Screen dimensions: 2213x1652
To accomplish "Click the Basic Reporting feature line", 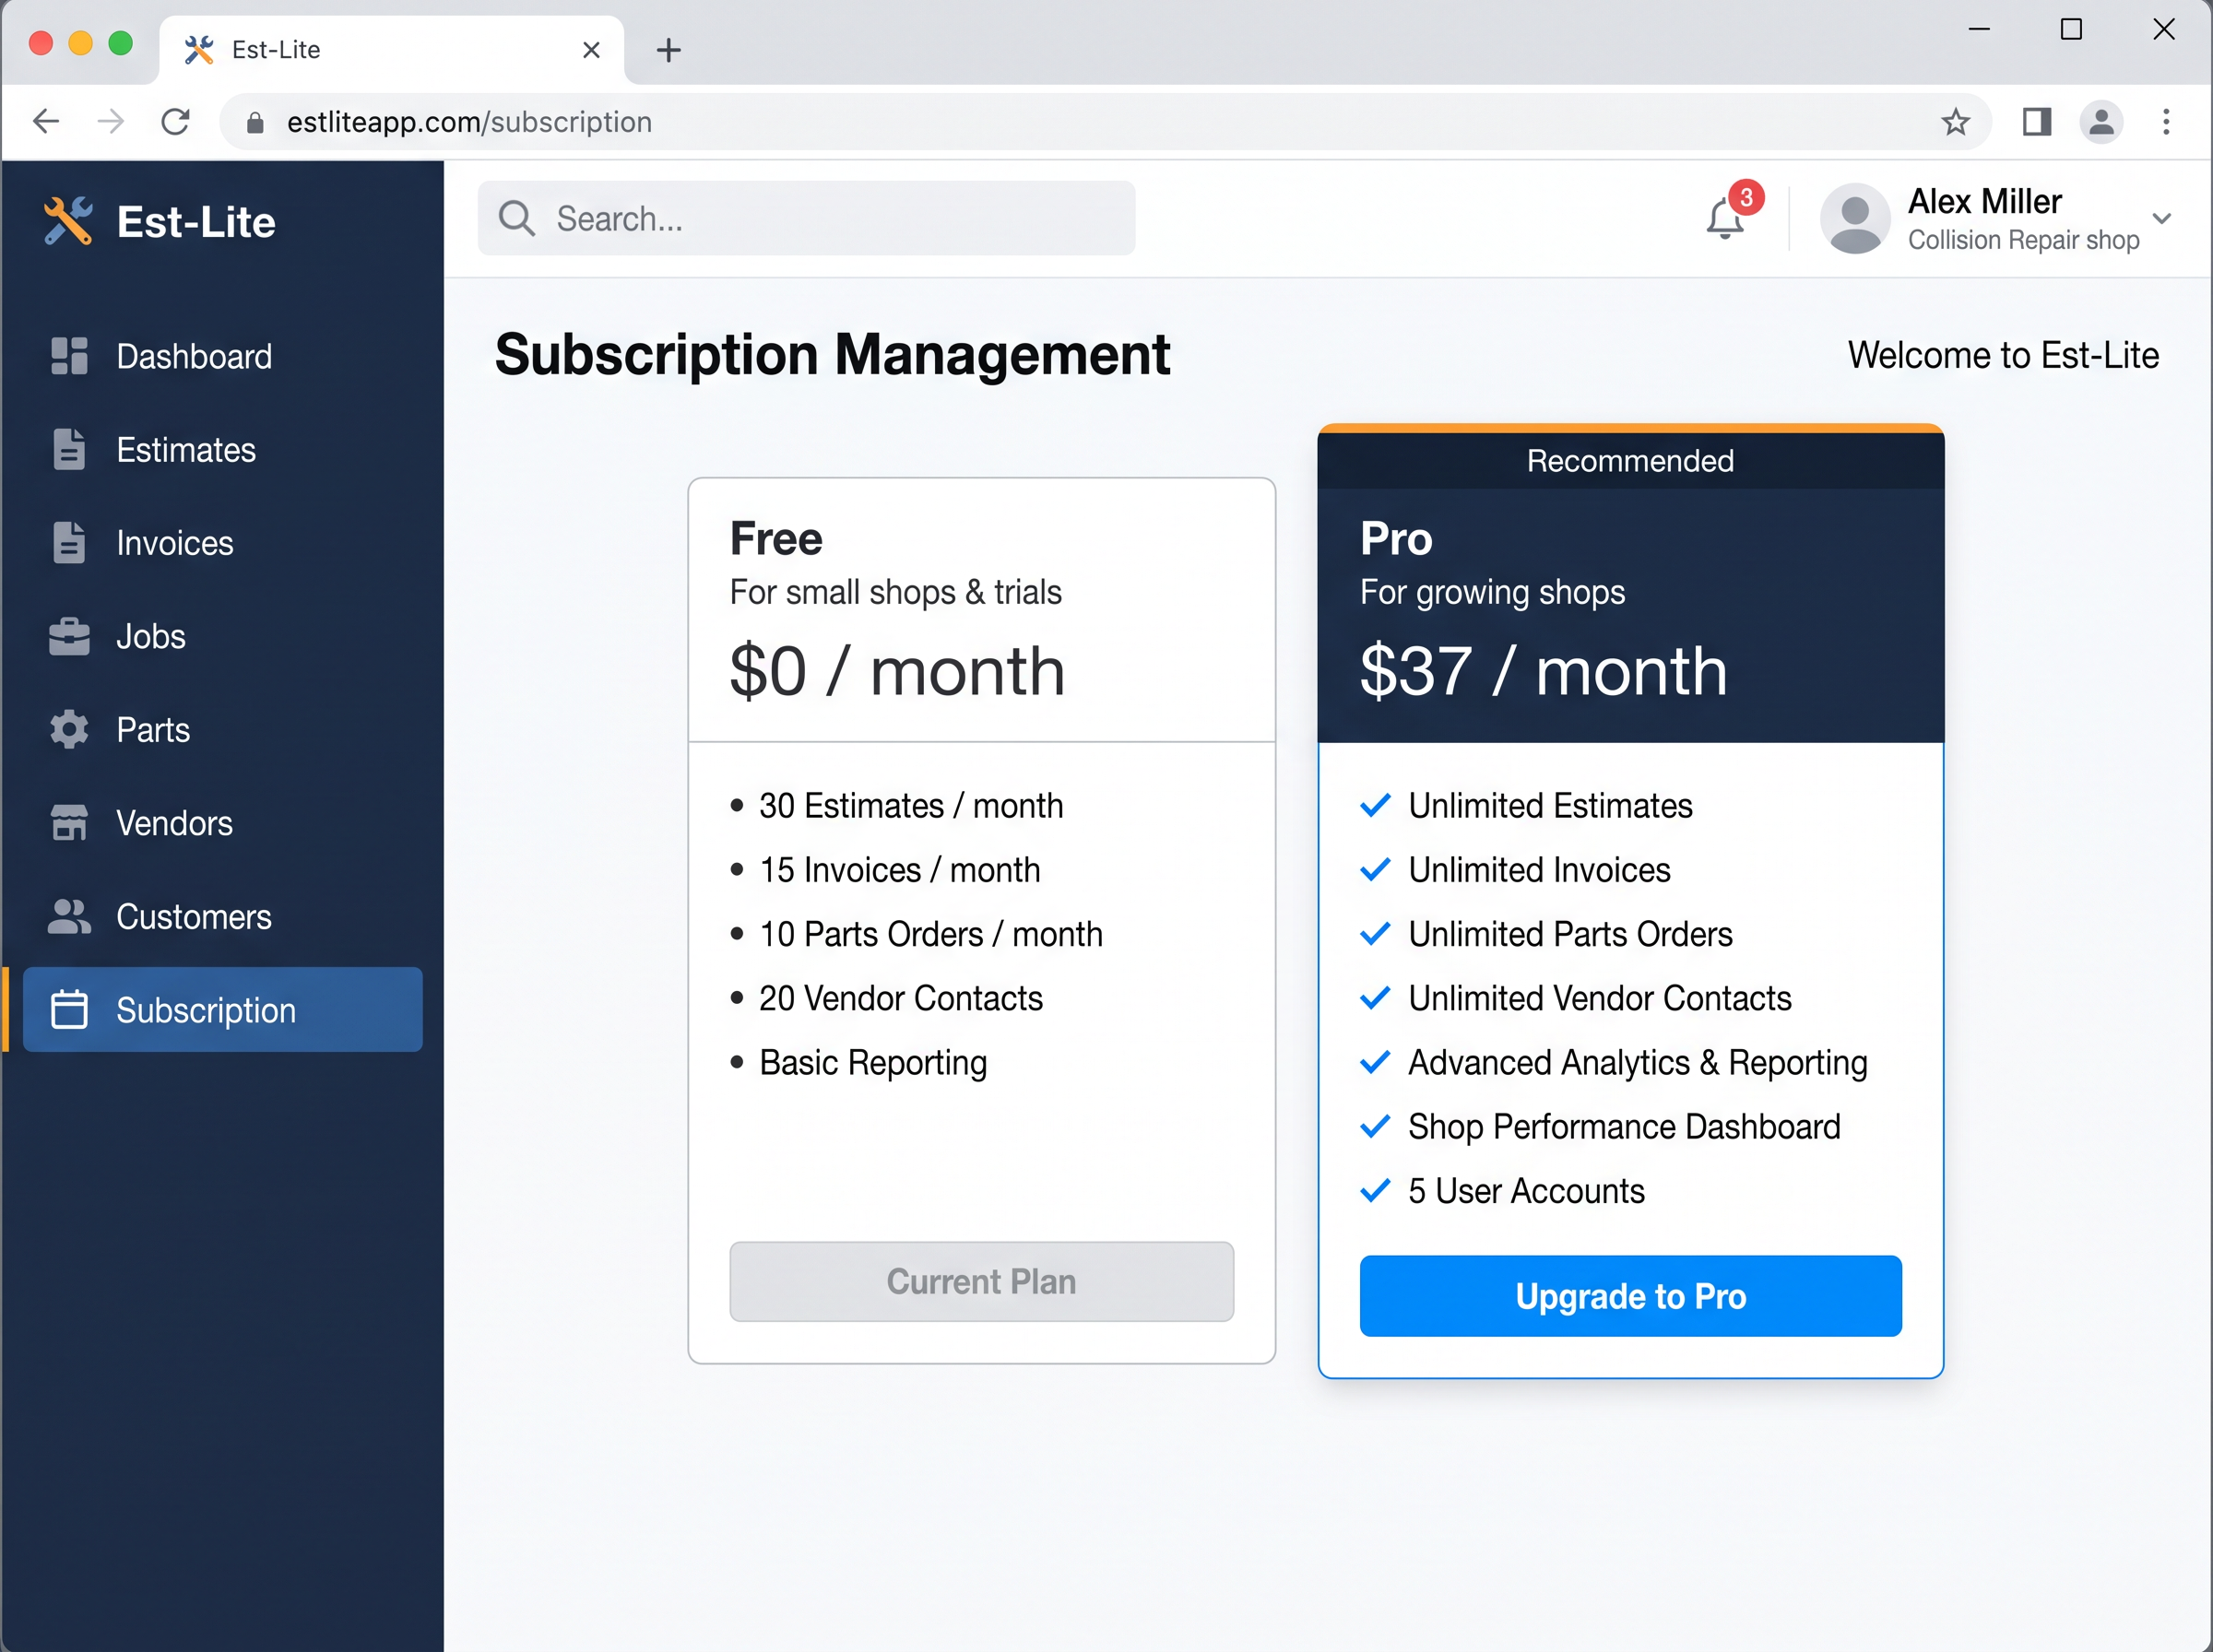I will 859,1063.
